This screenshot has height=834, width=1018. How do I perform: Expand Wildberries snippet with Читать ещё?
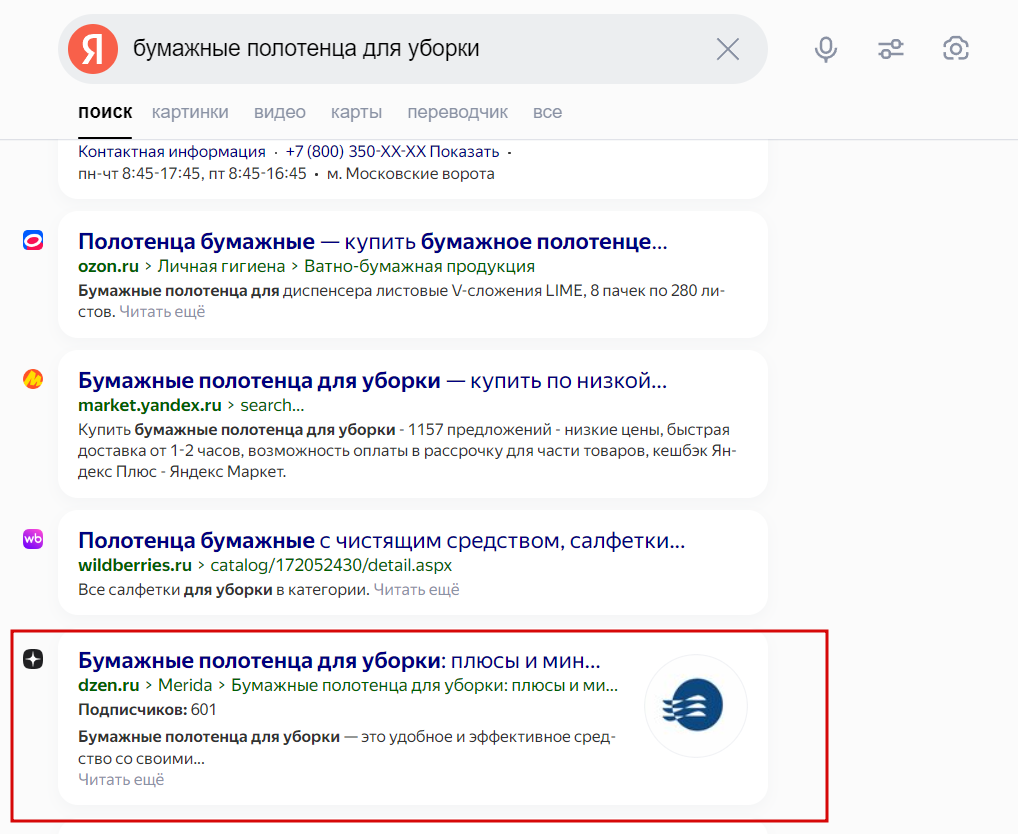pos(417,589)
